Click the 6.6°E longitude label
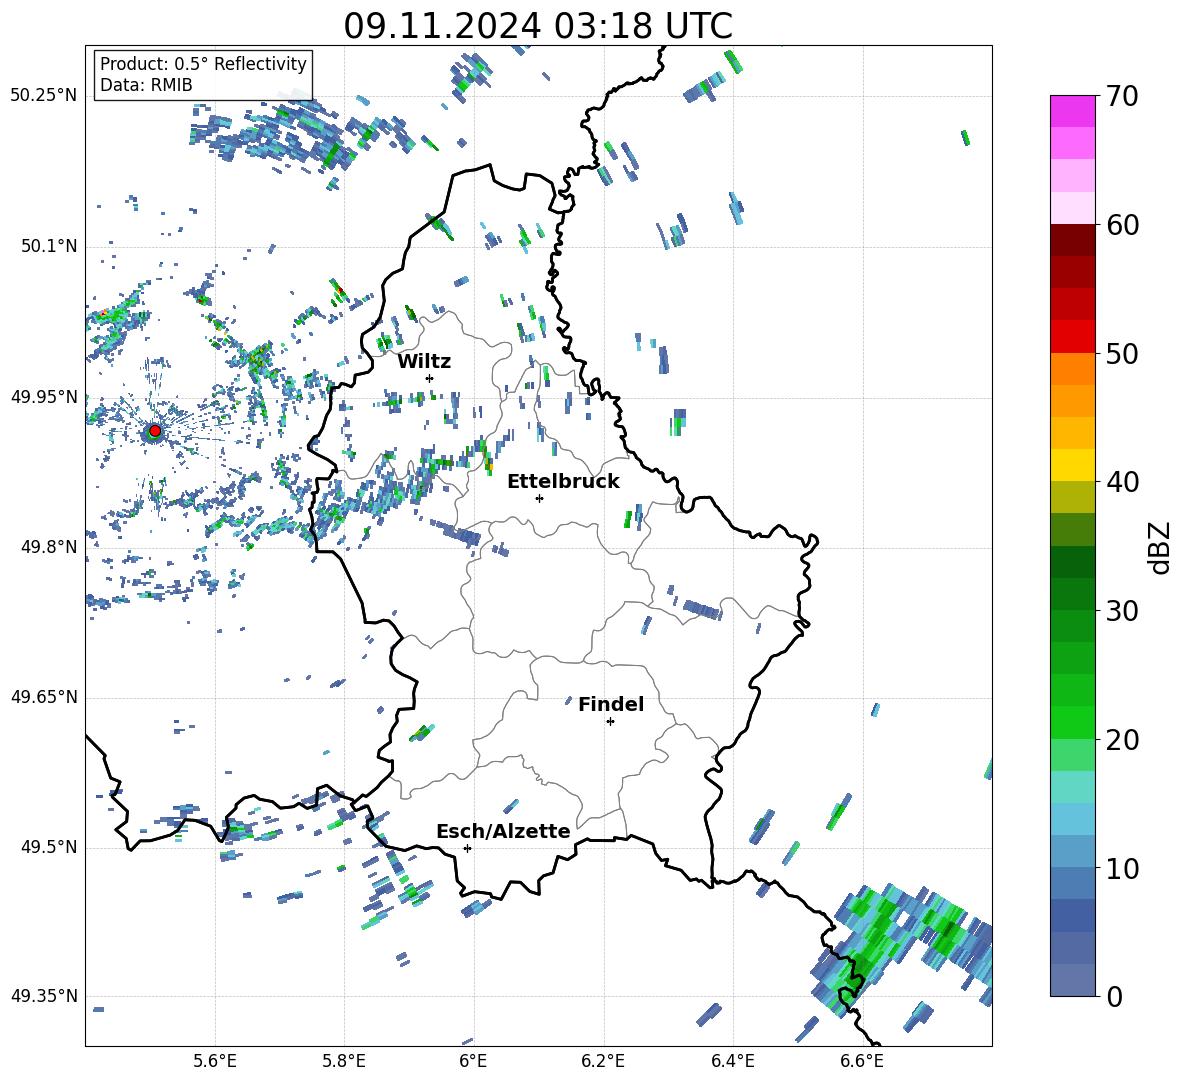 coord(862,1062)
